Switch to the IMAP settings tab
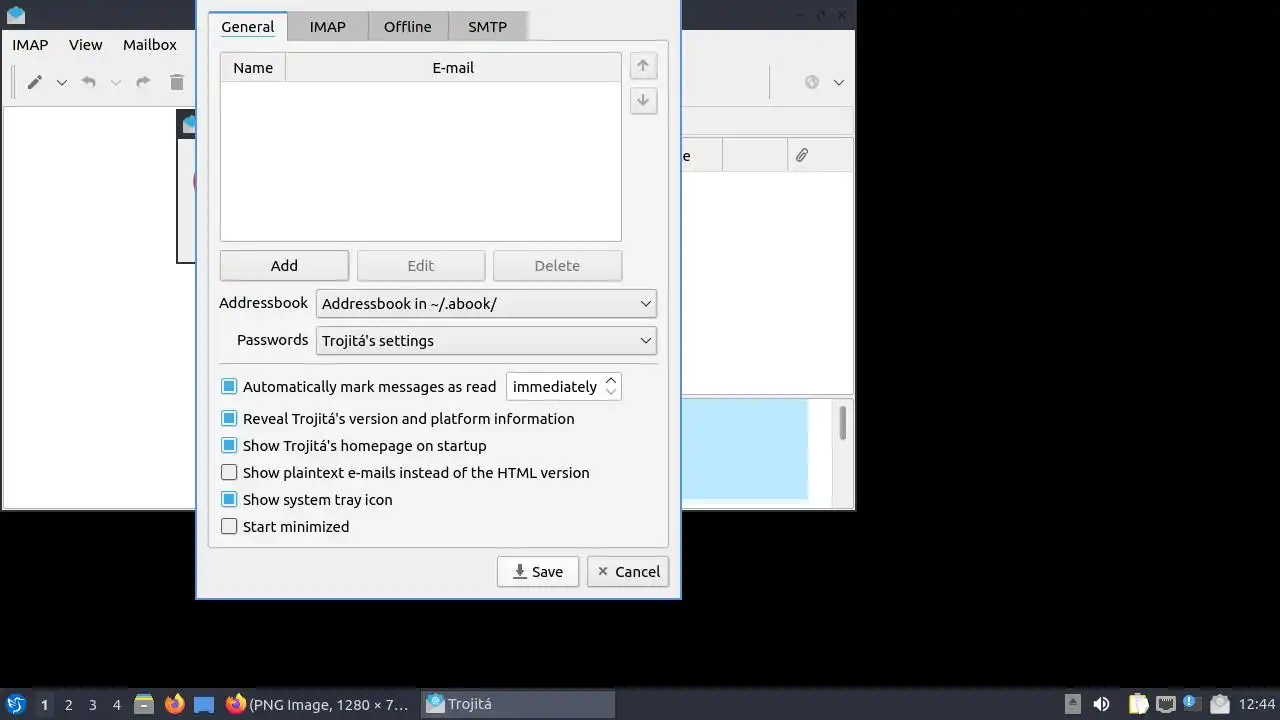Image resolution: width=1280 pixels, height=720 pixels. click(327, 27)
